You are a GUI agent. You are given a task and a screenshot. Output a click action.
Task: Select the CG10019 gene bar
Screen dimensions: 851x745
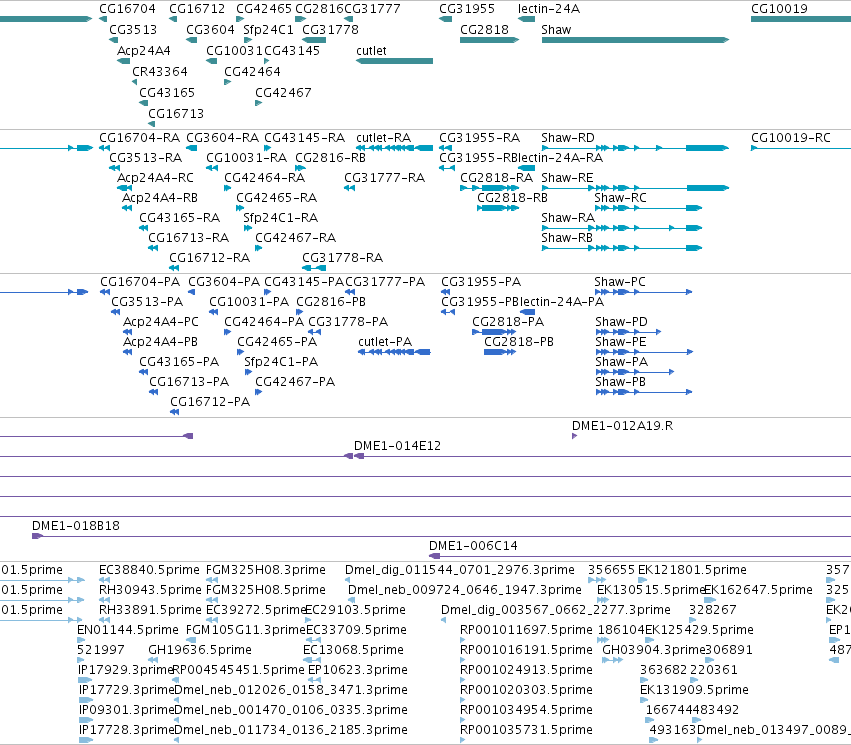tap(801, 19)
